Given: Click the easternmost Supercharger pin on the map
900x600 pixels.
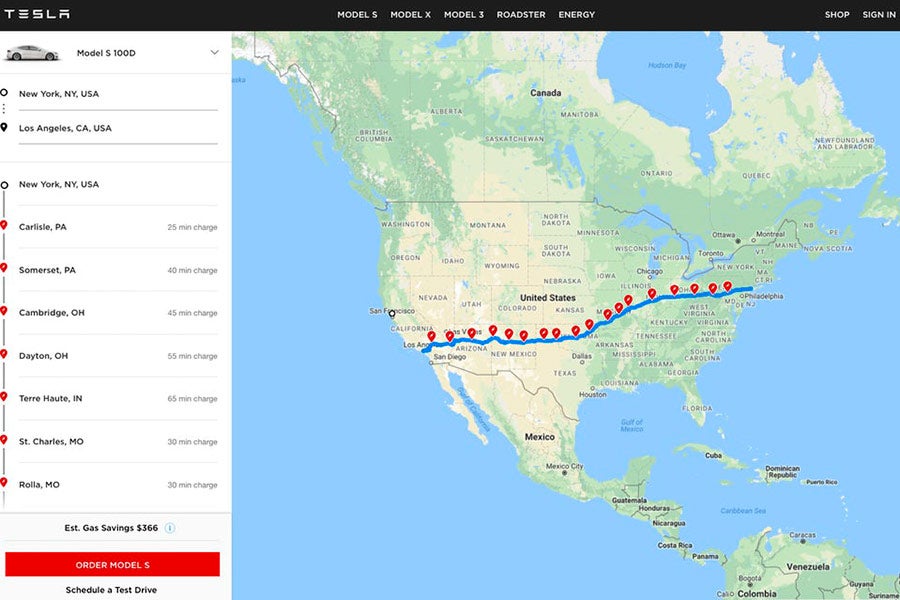Looking at the screenshot, I should click(x=727, y=286).
